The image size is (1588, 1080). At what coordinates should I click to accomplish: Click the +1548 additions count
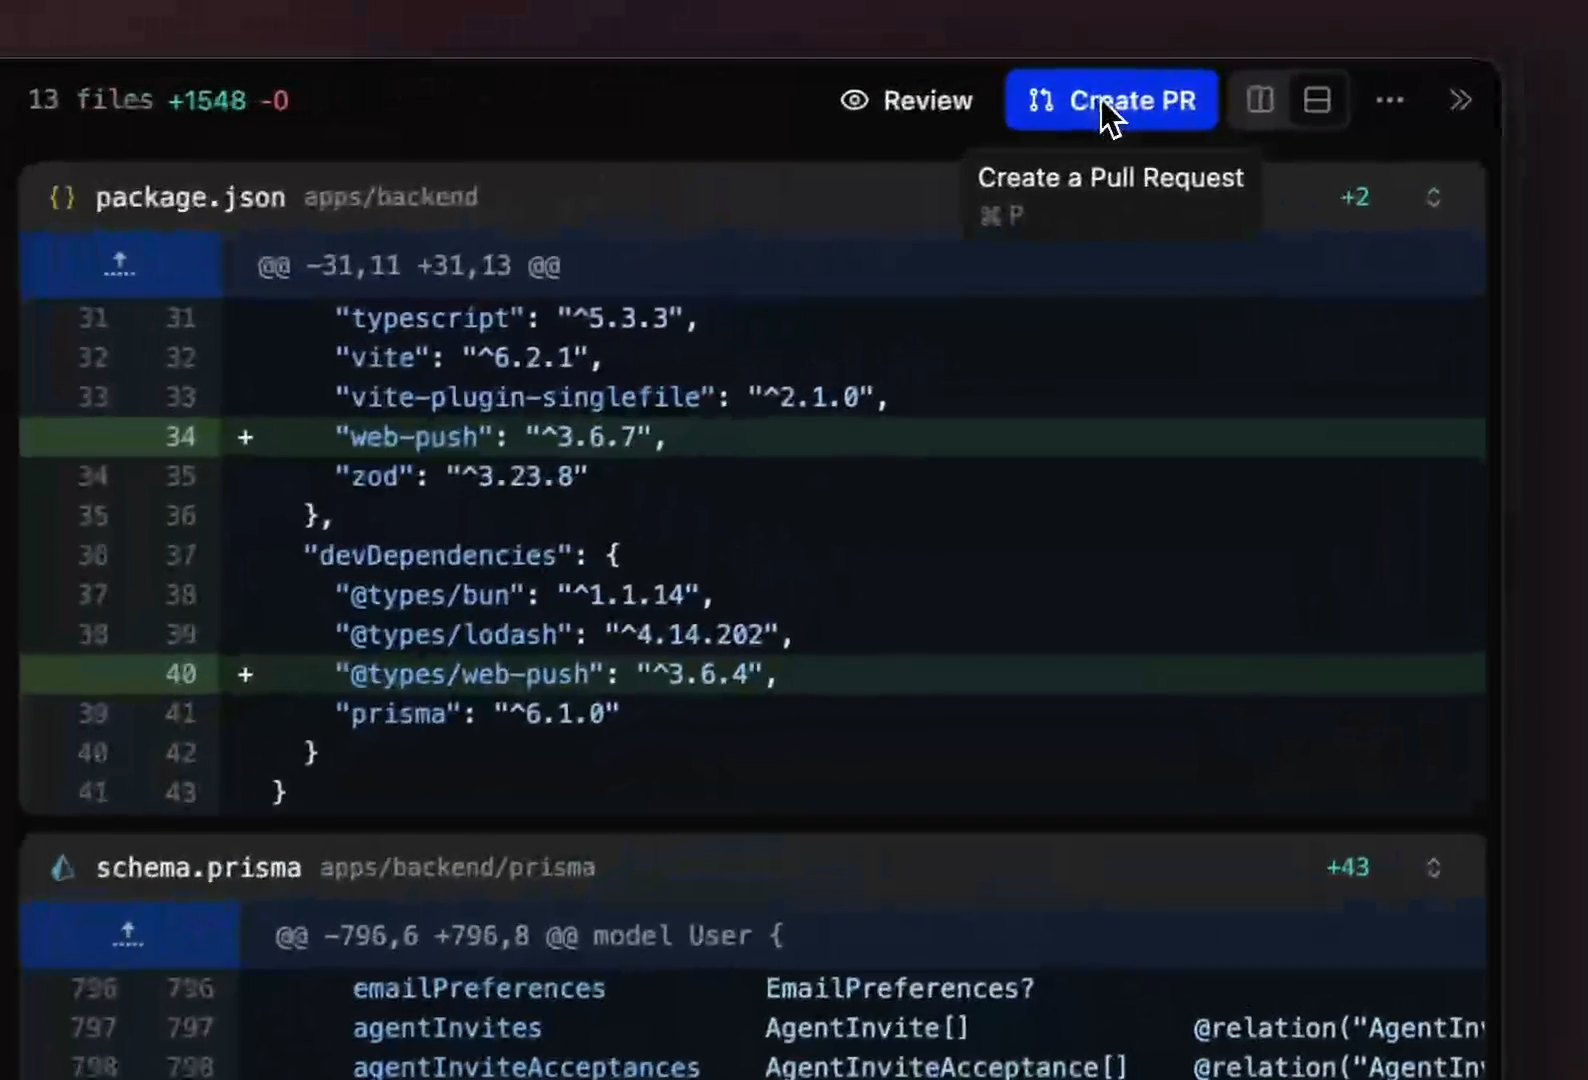pyautogui.click(x=207, y=101)
